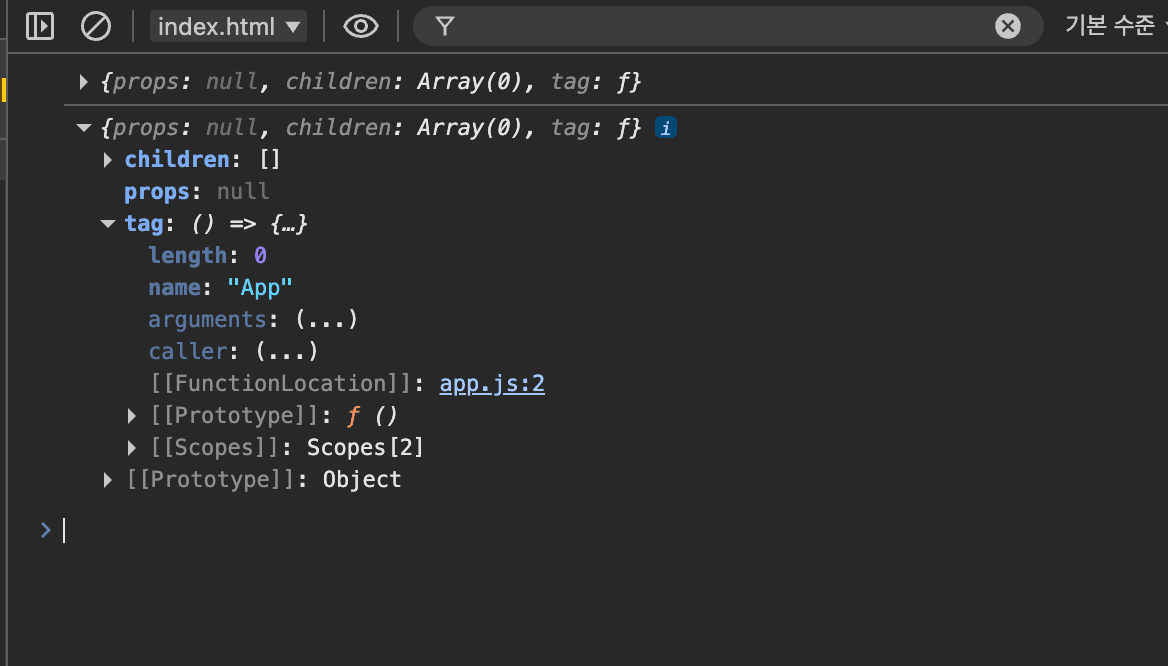1168x666 pixels.
Task: Click the first log's object summary text
Action: (x=370, y=82)
